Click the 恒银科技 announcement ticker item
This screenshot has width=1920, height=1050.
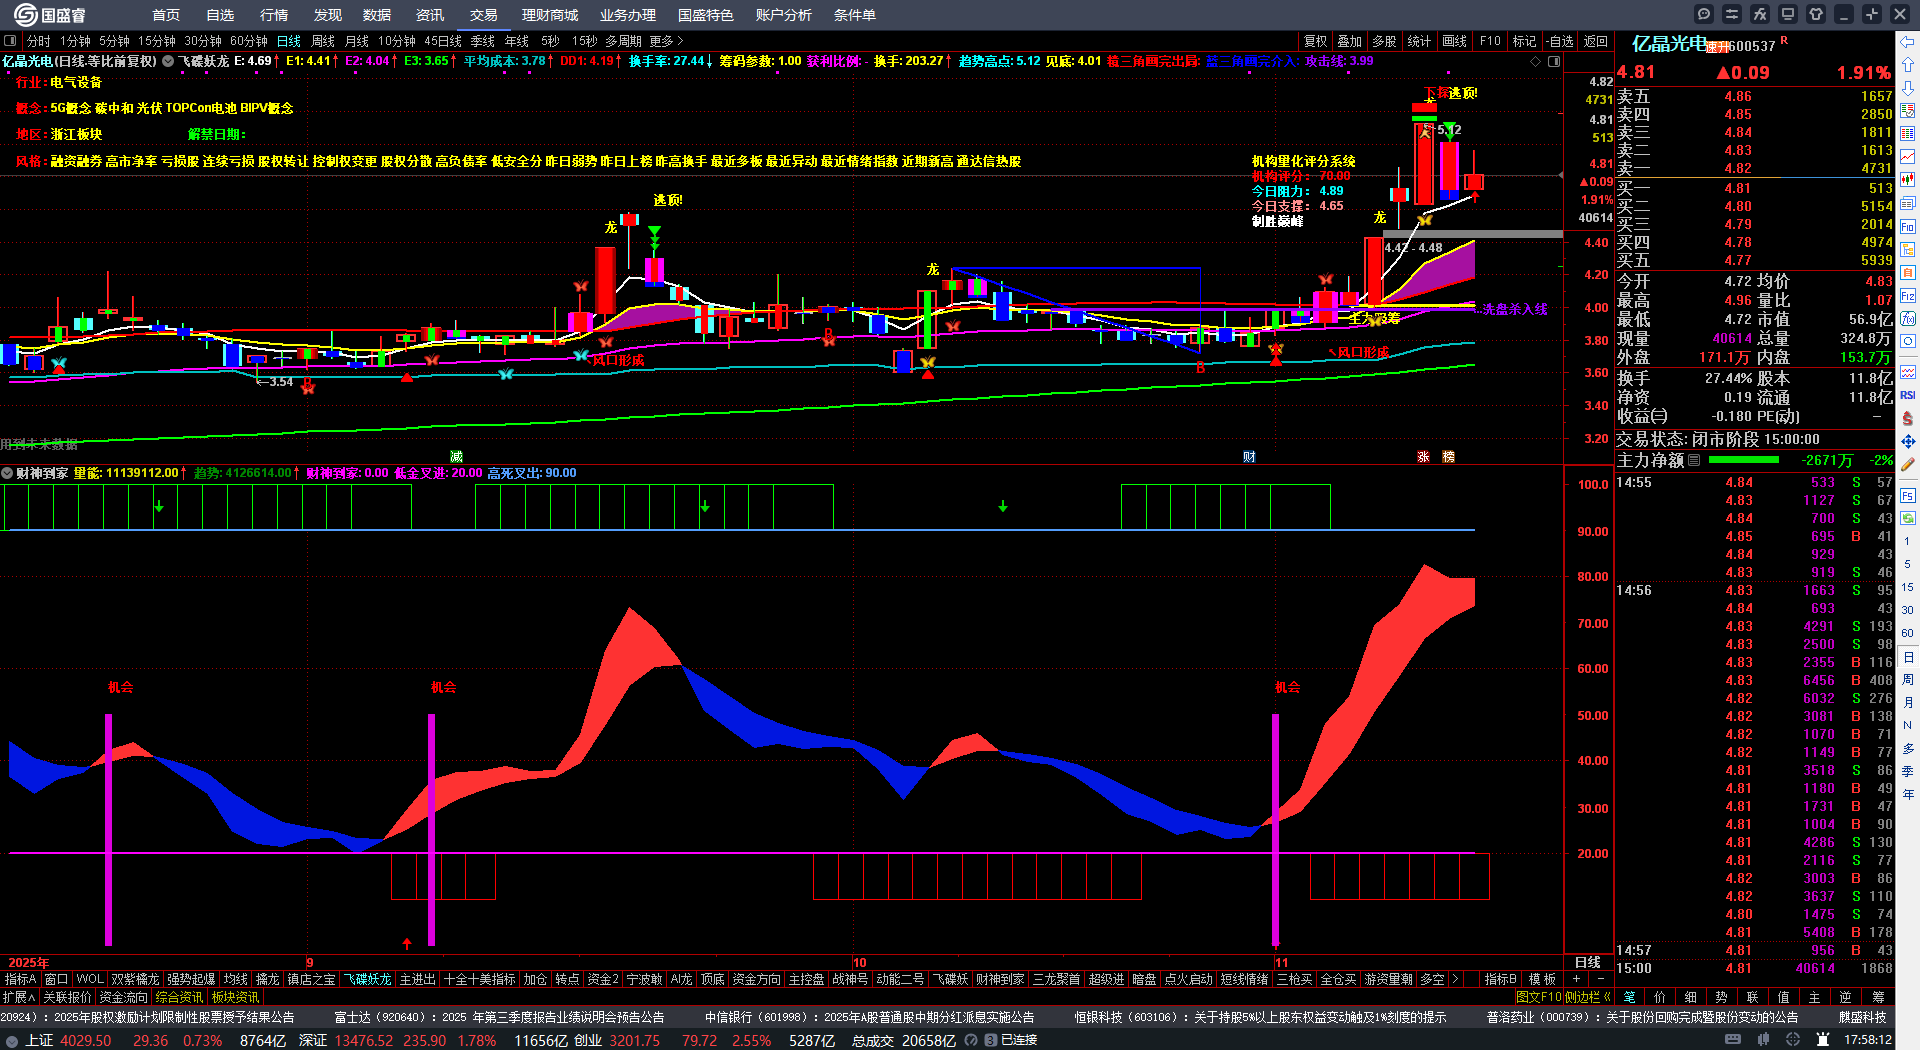pos(1260,1017)
